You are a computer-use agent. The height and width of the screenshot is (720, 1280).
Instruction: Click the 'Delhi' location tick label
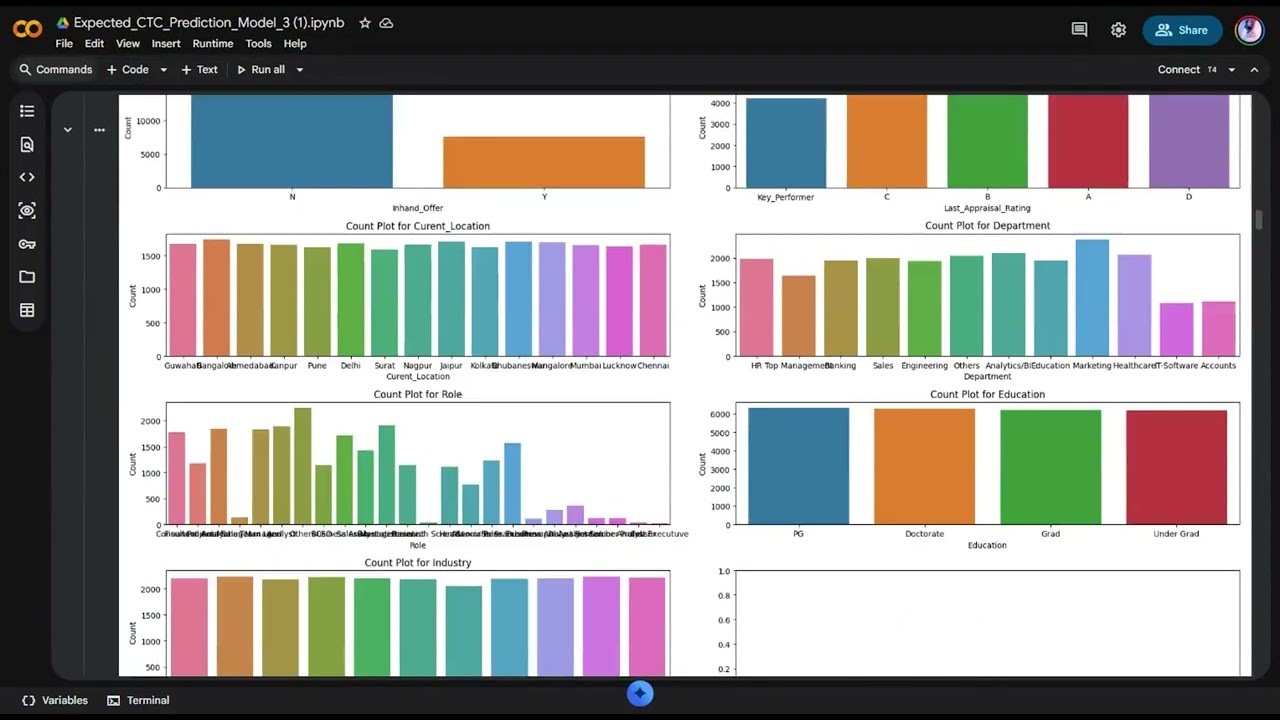350,366
